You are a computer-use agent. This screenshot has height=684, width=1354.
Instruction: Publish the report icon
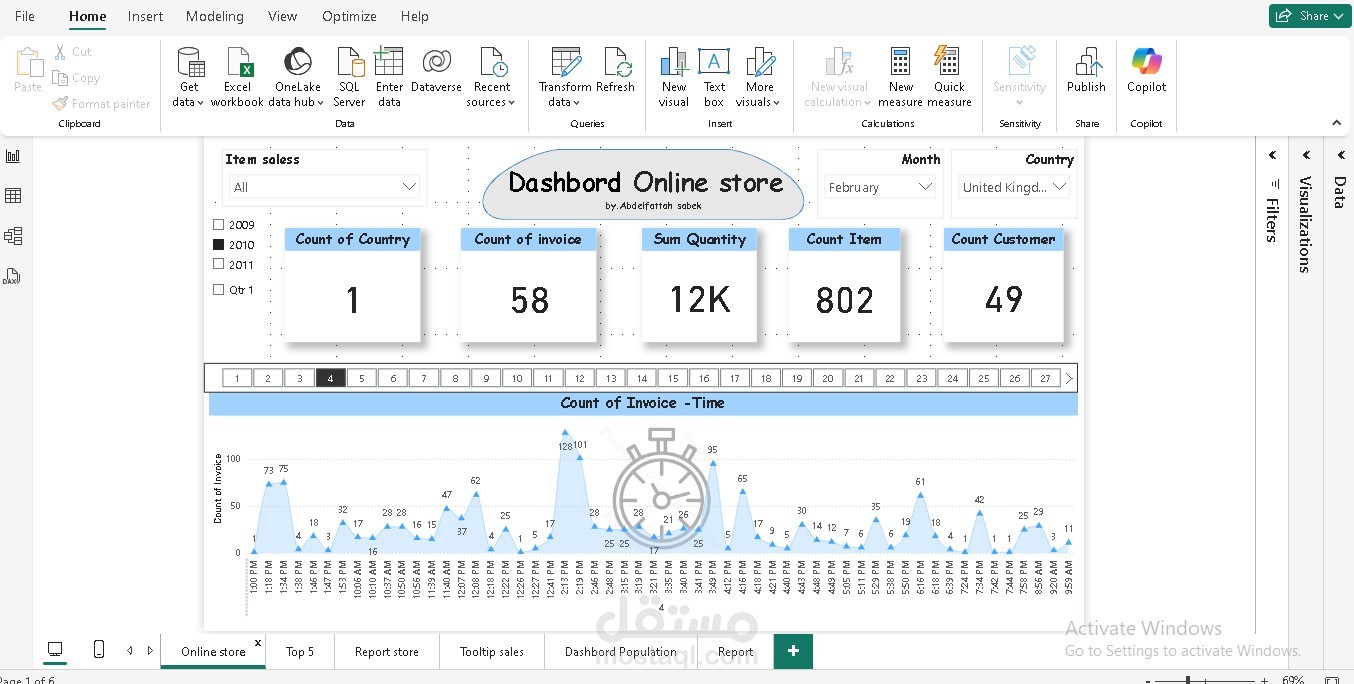point(1087,62)
